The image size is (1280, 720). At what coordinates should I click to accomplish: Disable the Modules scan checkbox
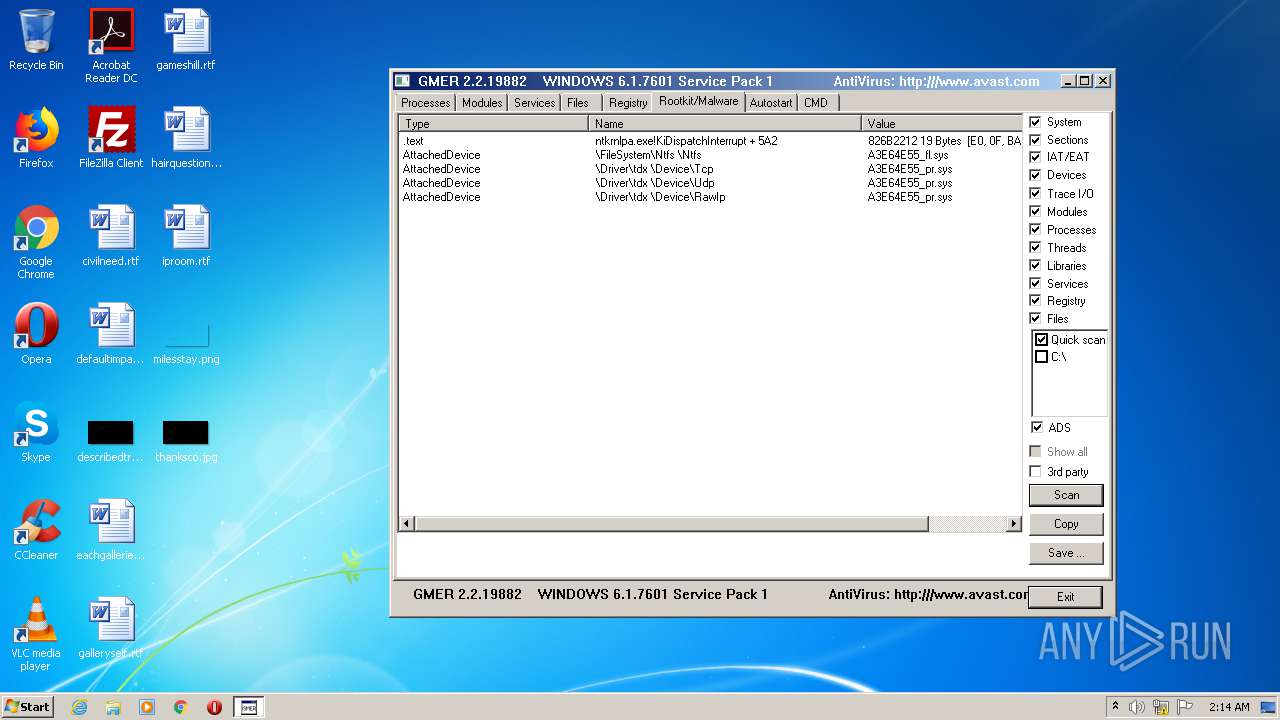pyautogui.click(x=1035, y=212)
